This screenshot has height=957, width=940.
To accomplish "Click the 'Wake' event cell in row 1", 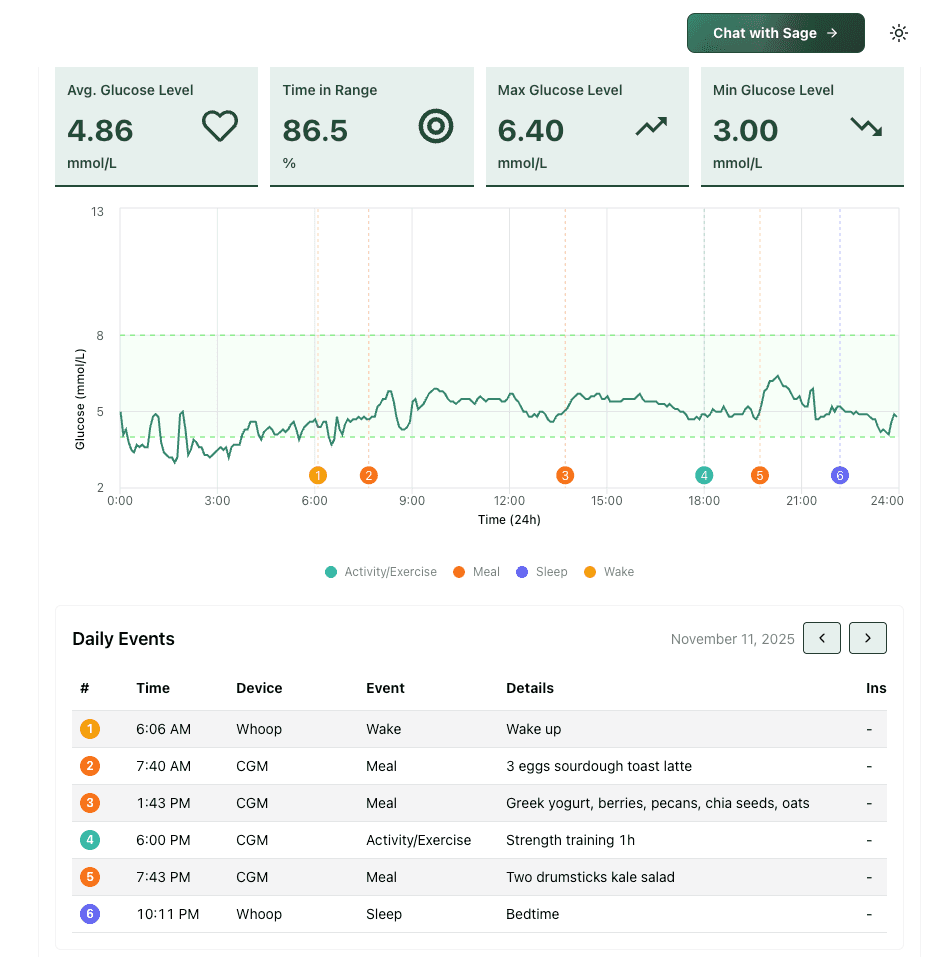I will coord(383,729).
